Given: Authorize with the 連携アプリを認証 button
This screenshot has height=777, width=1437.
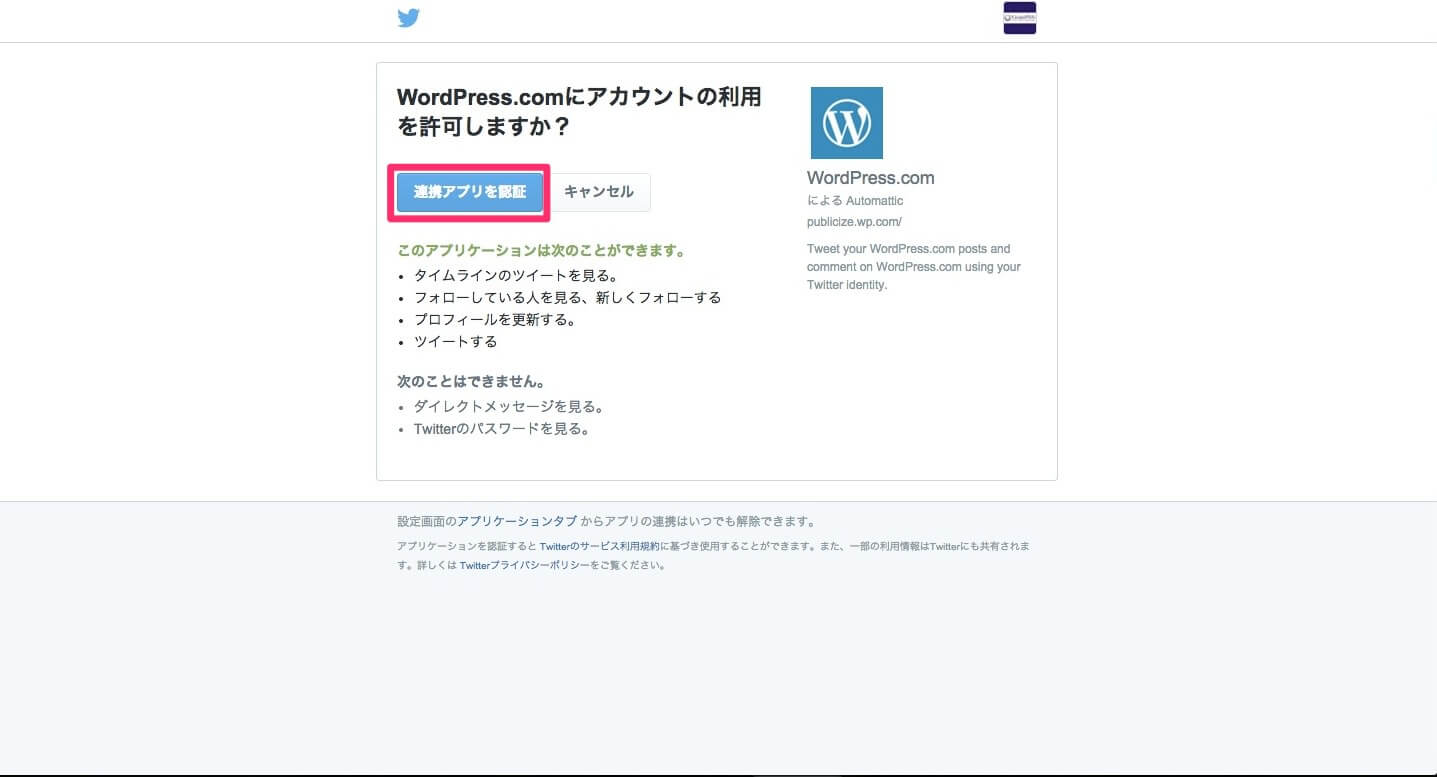Looking at the screenshot, I should [470, 192].
